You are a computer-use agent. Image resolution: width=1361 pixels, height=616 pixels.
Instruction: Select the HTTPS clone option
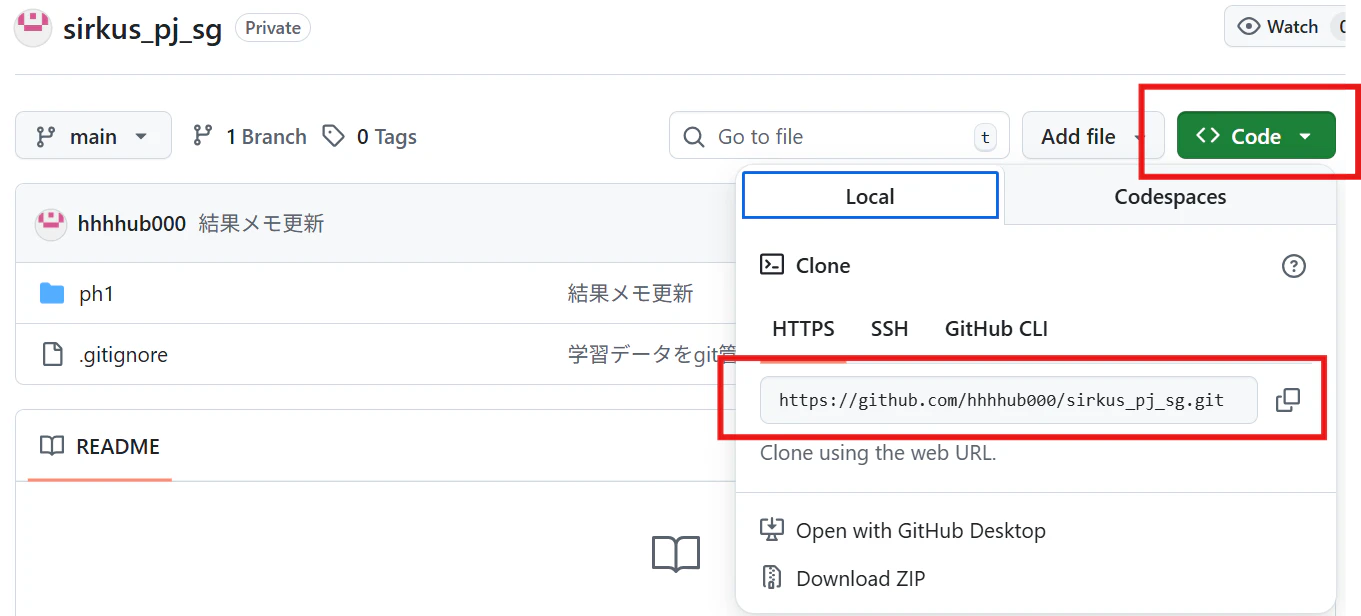click(x=803, y=329)
